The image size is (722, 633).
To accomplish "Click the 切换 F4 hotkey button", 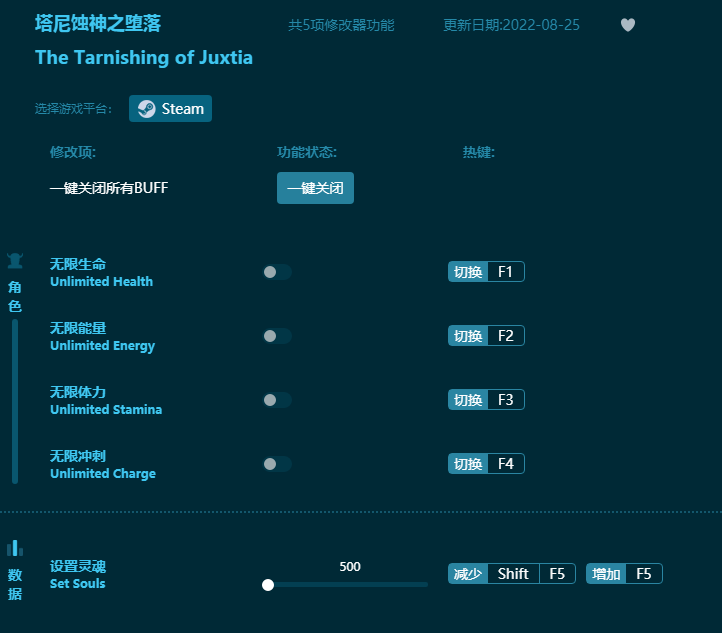I will (x=486, y=464).
